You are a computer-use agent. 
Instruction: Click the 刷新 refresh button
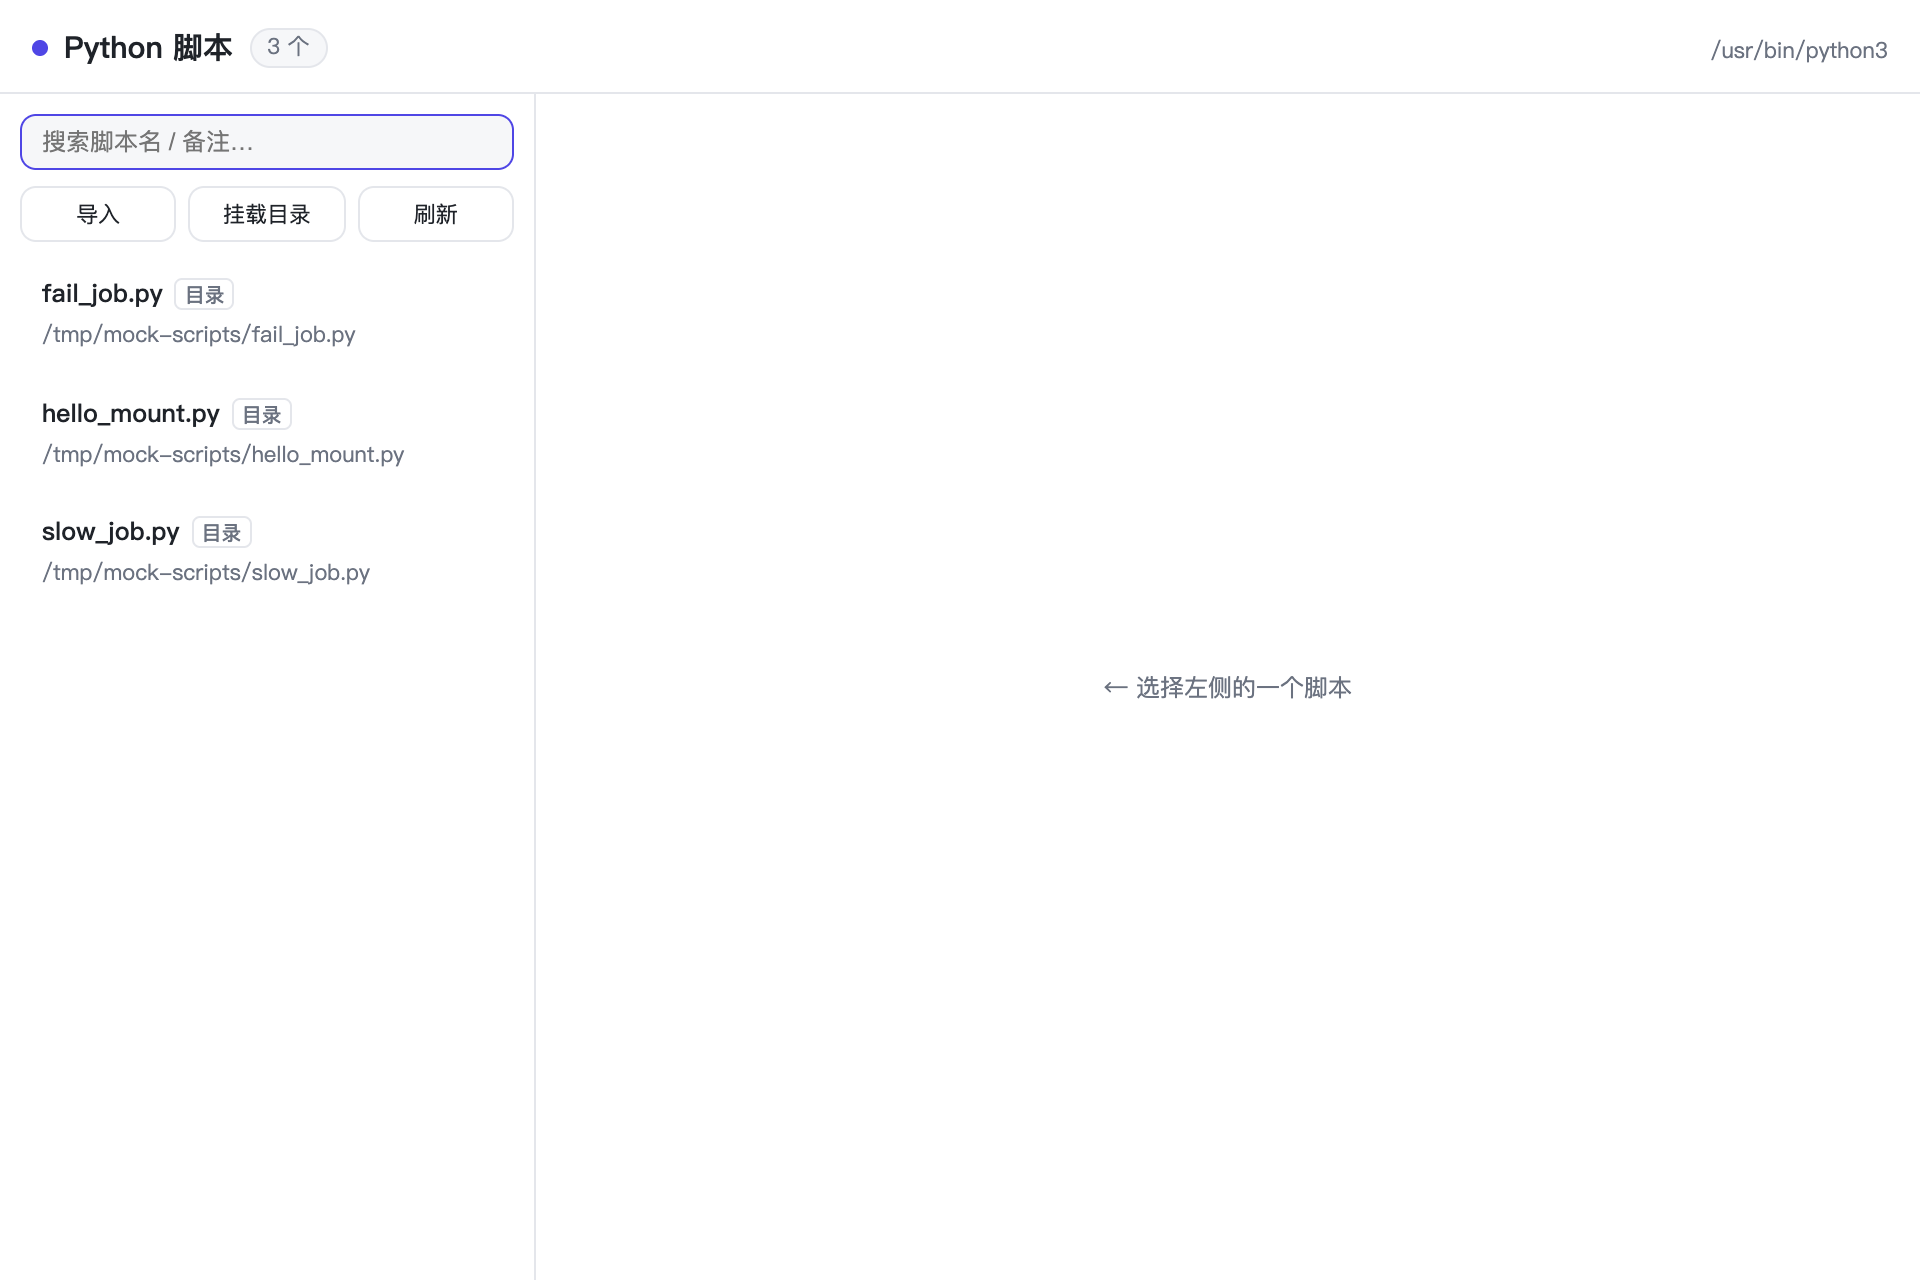coord(436,214)
